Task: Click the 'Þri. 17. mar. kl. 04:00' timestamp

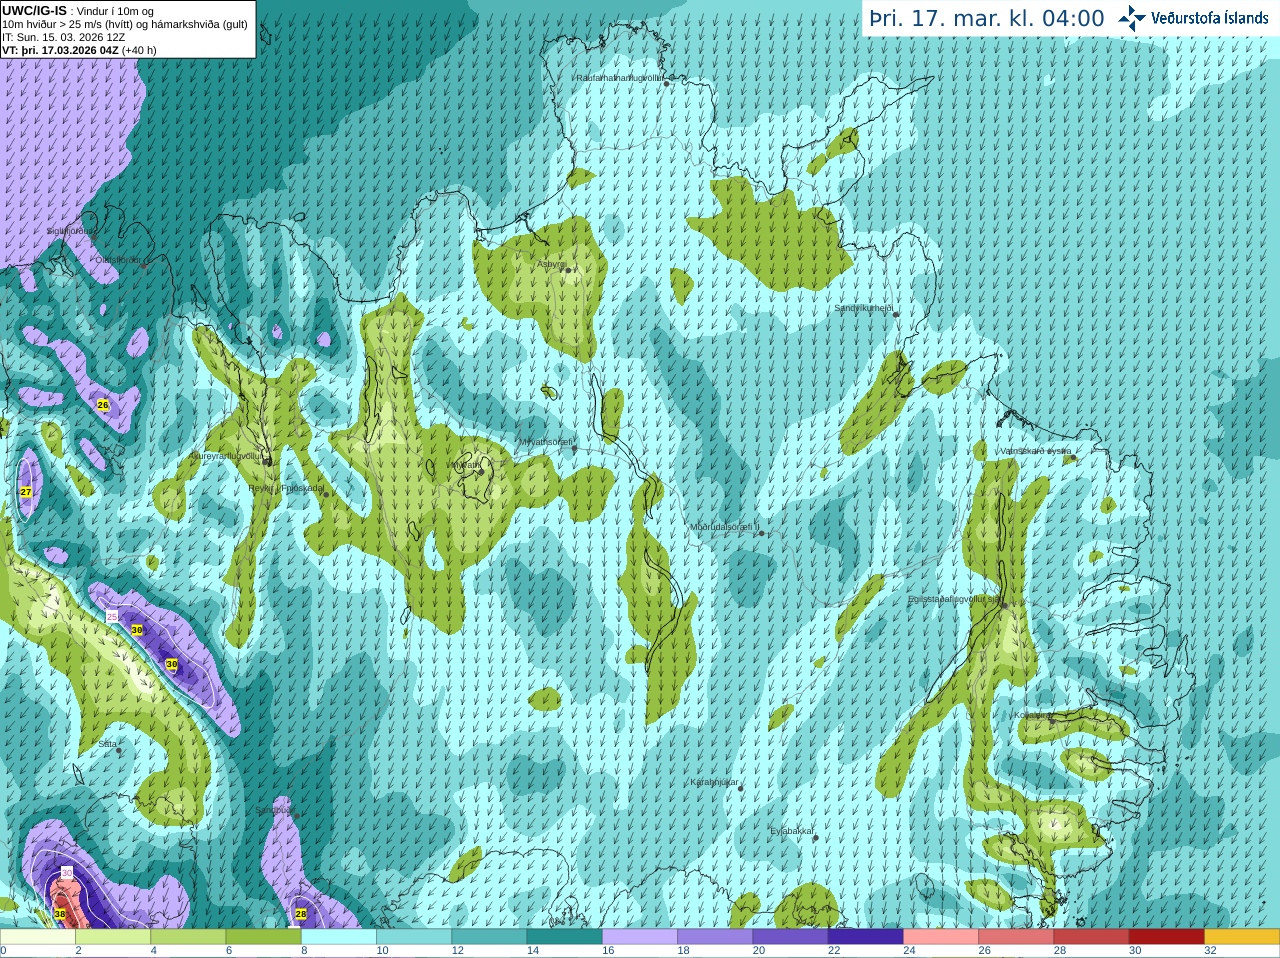Action: (987, 18)
